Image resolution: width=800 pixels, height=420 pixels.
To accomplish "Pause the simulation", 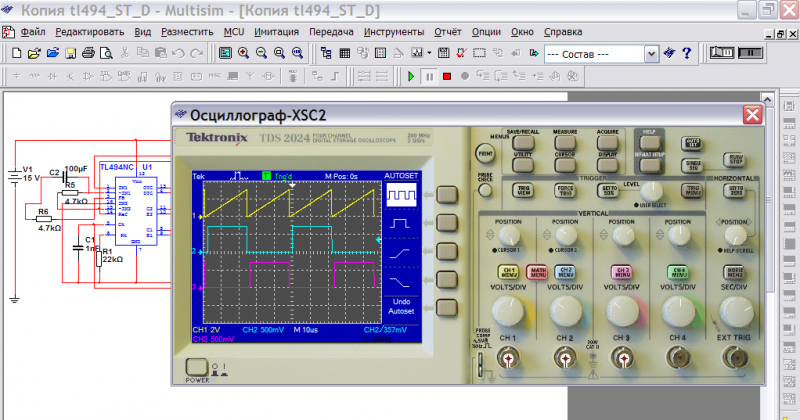I will click(430, 77).
